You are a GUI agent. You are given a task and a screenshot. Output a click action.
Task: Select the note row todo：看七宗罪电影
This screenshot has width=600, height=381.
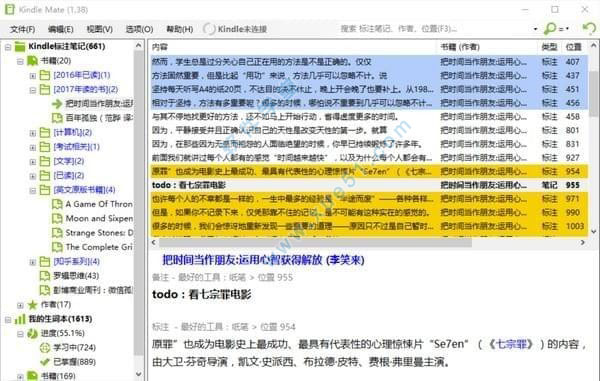(x=369, y=185)
